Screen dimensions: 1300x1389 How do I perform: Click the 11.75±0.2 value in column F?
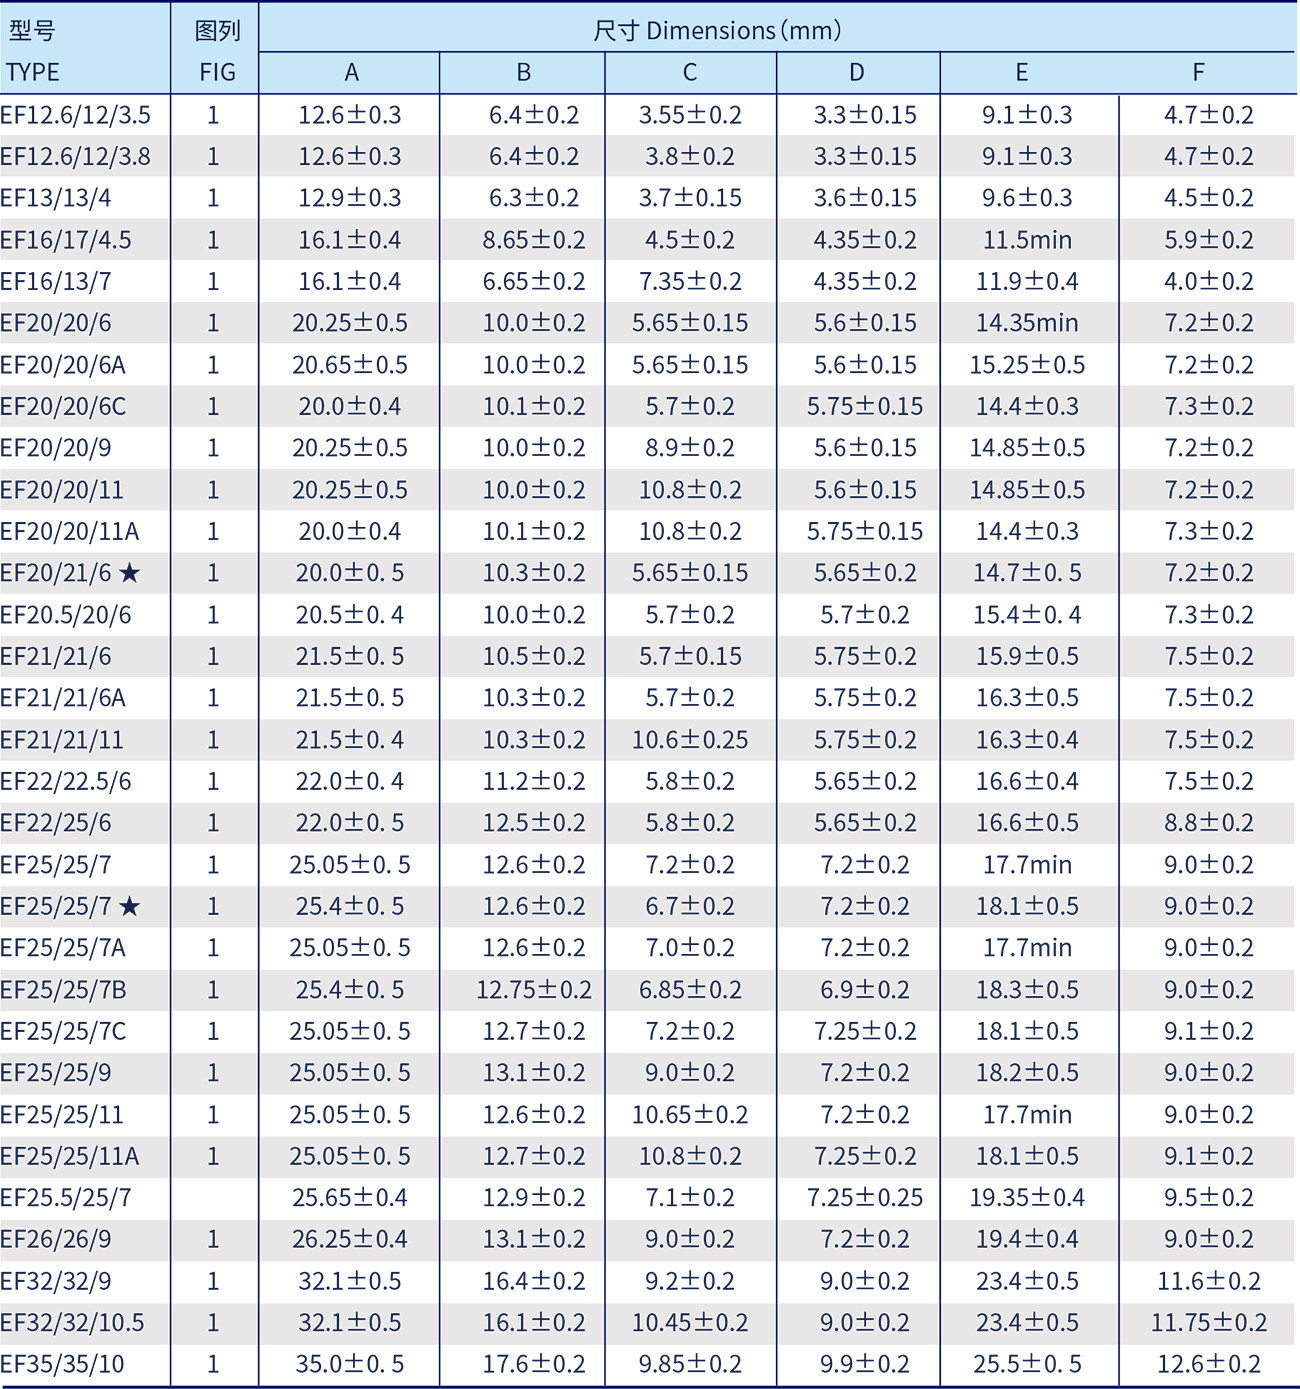point(1208,1323)
